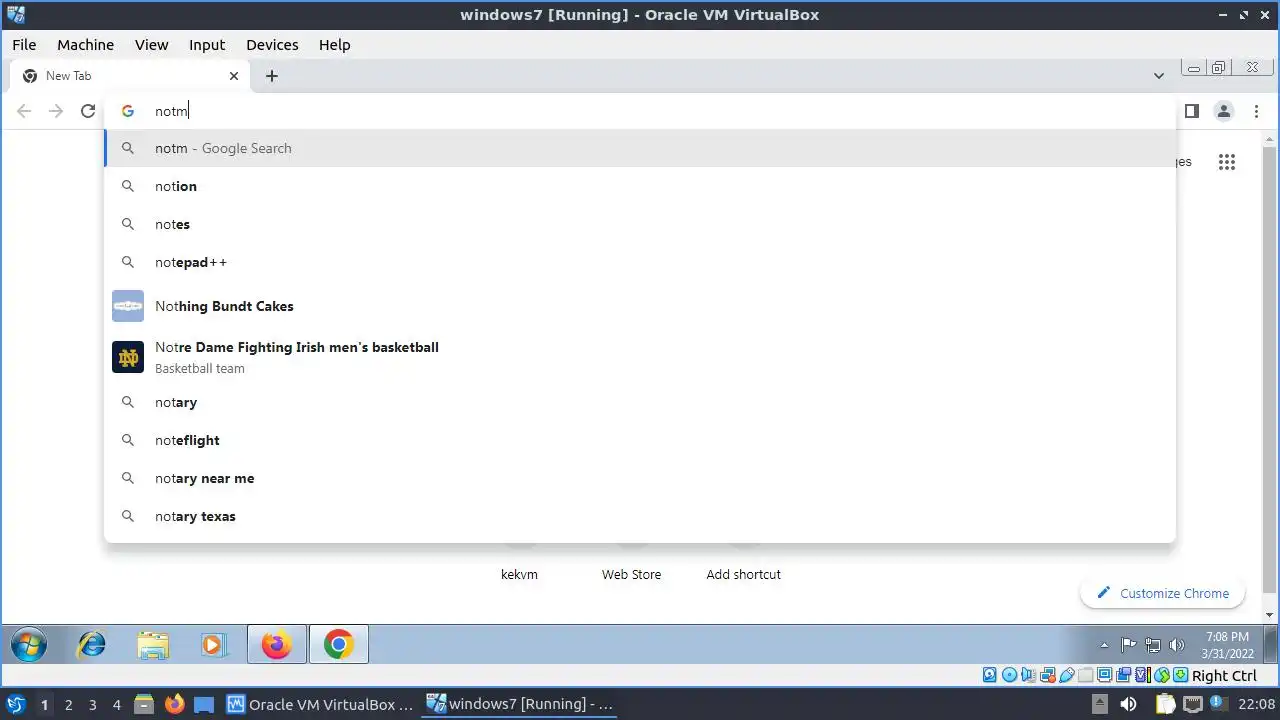This screenshot has height=720, width=1280.
Task: Close the New Tab tab
Action: tap(234, 75)
